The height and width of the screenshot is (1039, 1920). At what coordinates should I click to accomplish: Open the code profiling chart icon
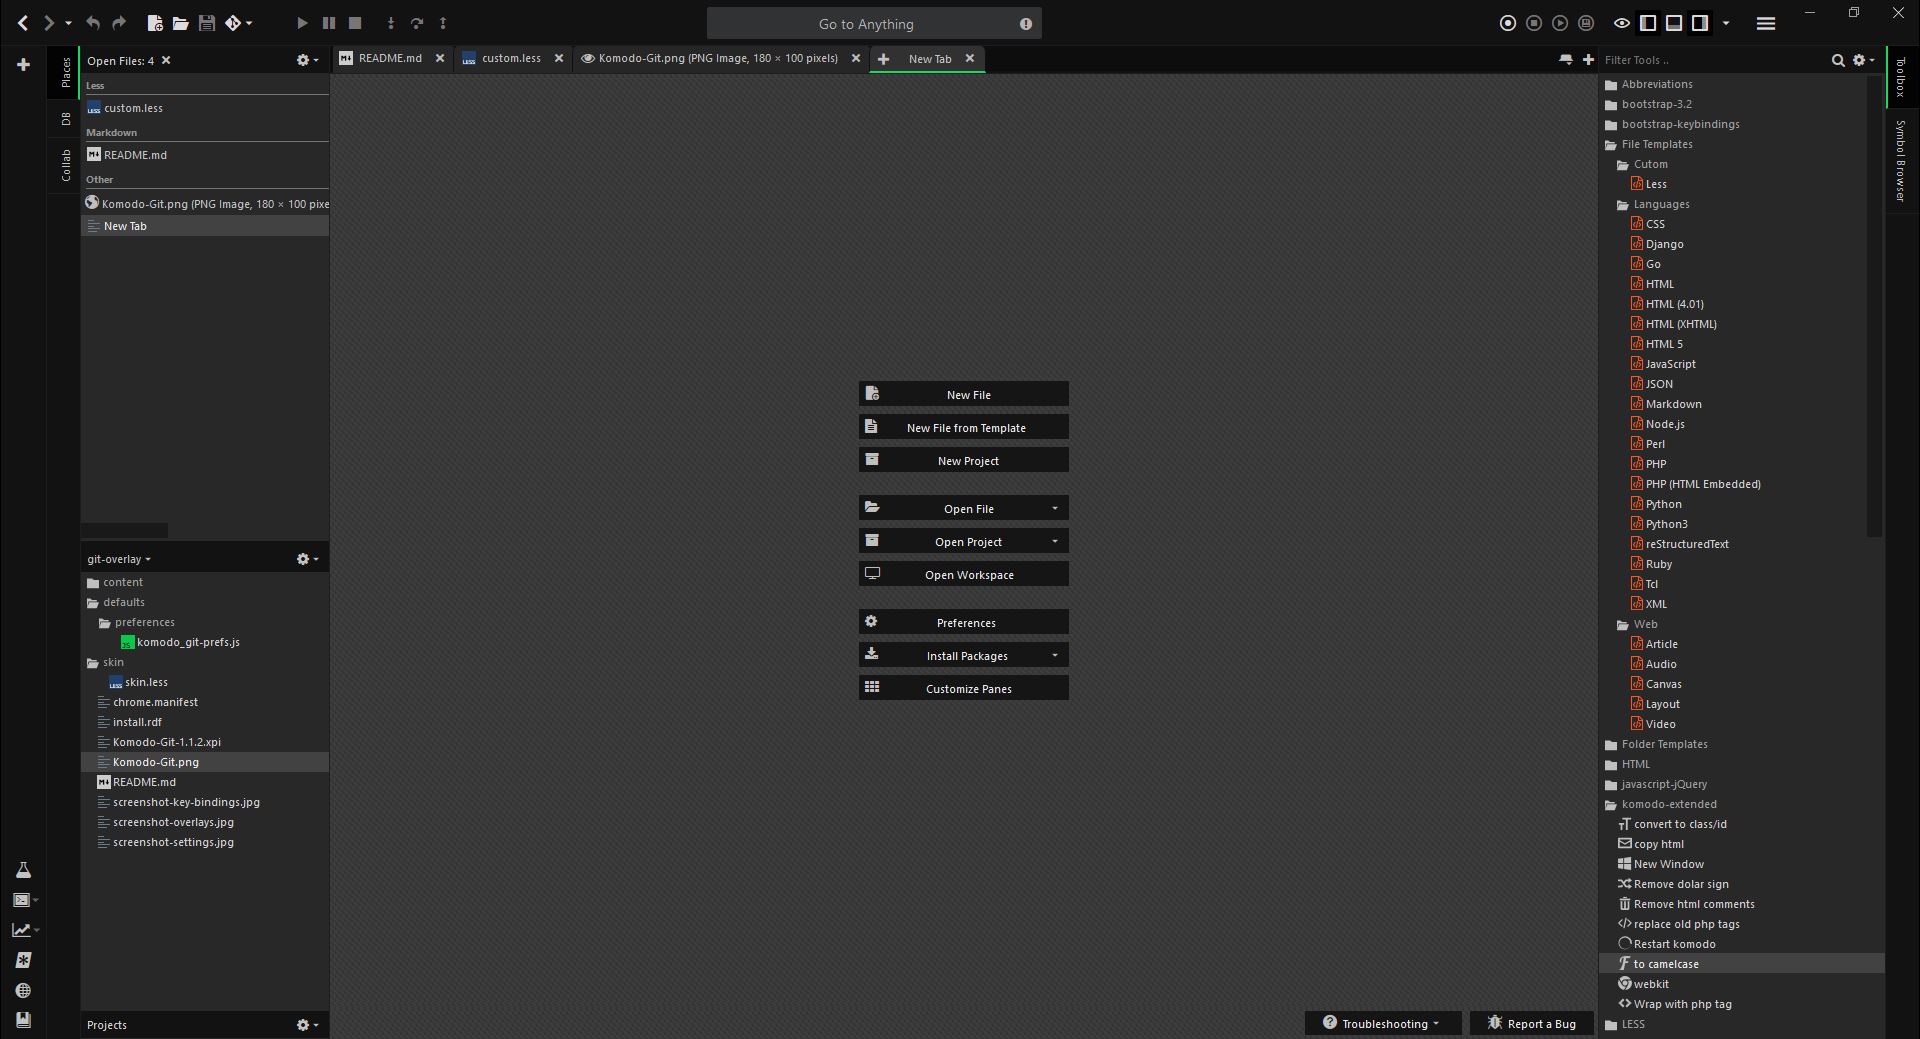21,930
